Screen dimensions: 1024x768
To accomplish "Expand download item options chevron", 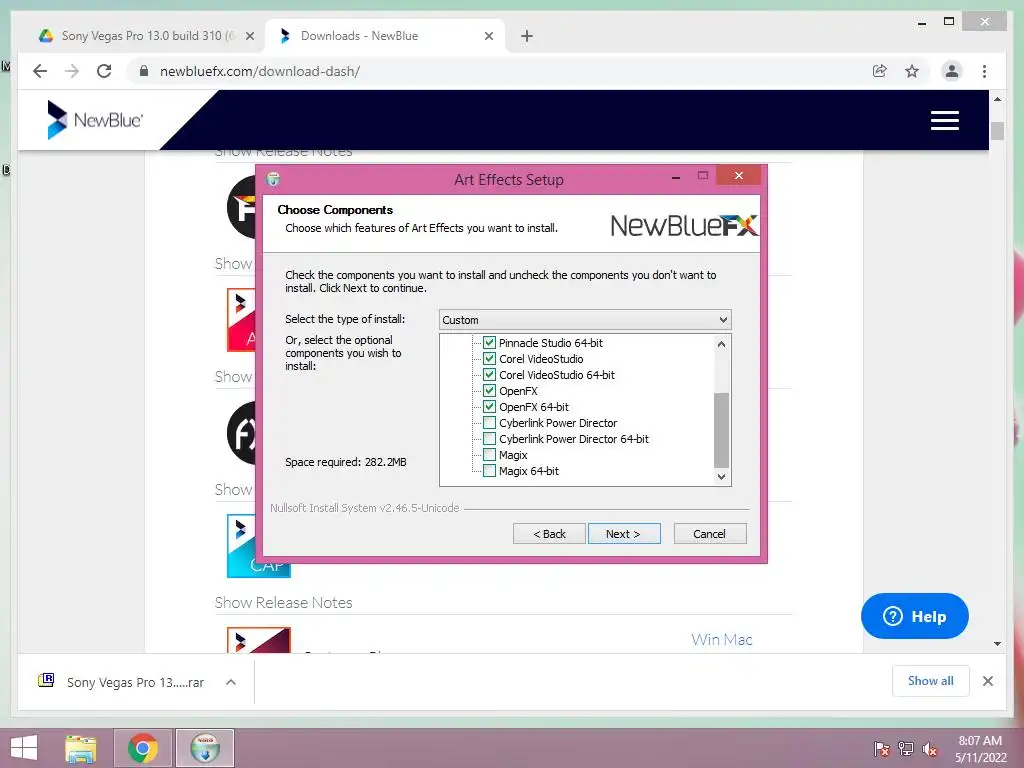I will [x=231, y=682].
